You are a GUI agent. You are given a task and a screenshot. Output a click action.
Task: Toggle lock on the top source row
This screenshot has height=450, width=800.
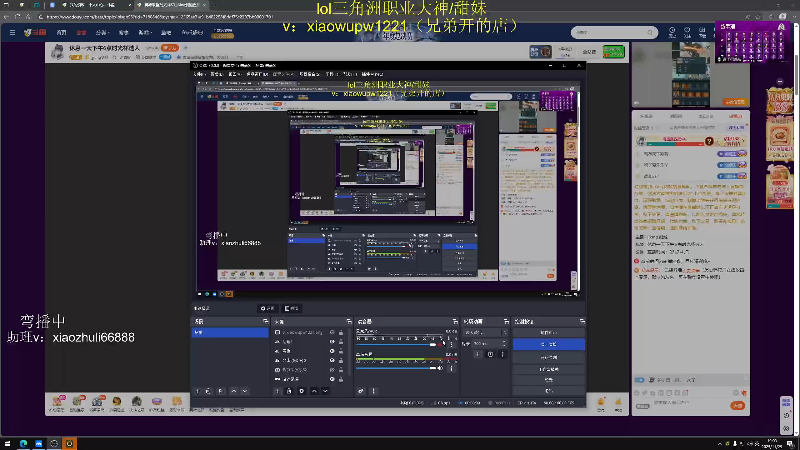click(341, 333)
